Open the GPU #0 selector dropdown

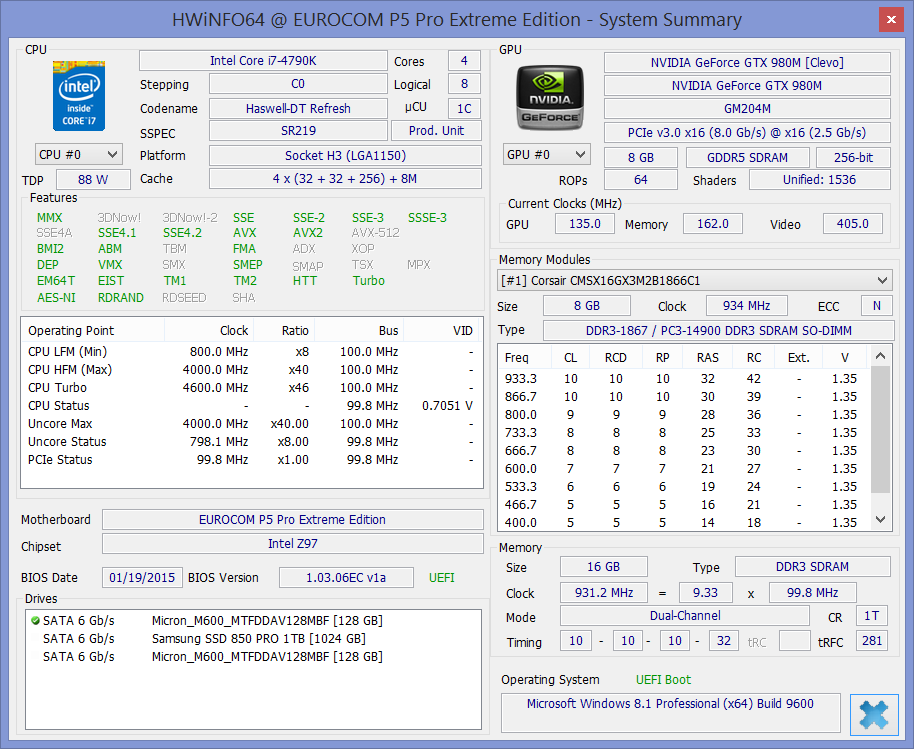pos(547,154)
